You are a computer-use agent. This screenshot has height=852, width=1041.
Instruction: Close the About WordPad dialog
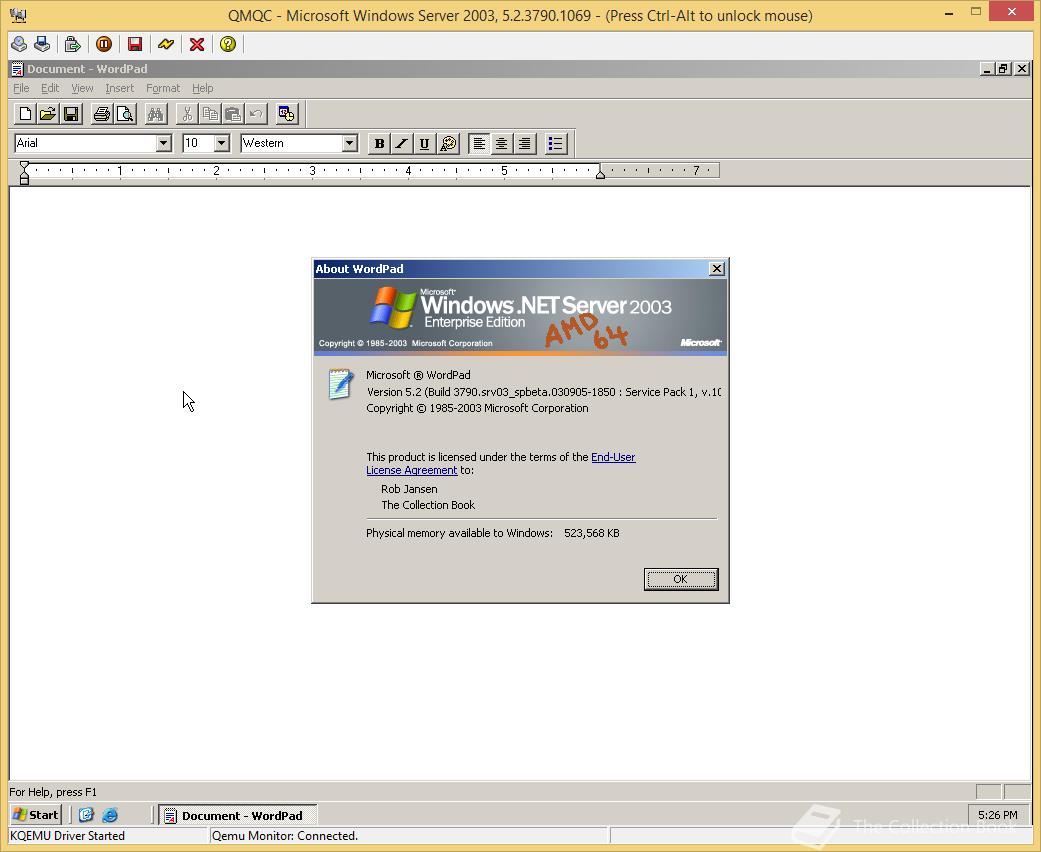716,269
